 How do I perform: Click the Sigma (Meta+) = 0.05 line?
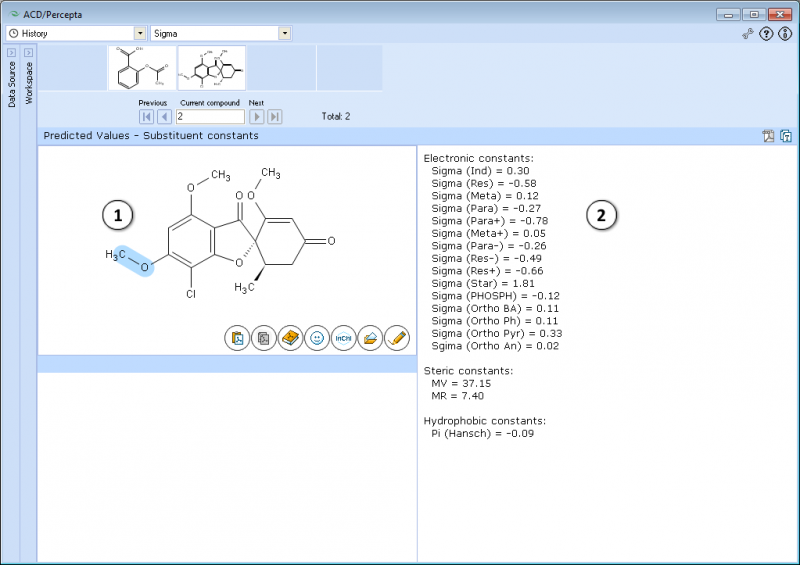pos(488,234)
